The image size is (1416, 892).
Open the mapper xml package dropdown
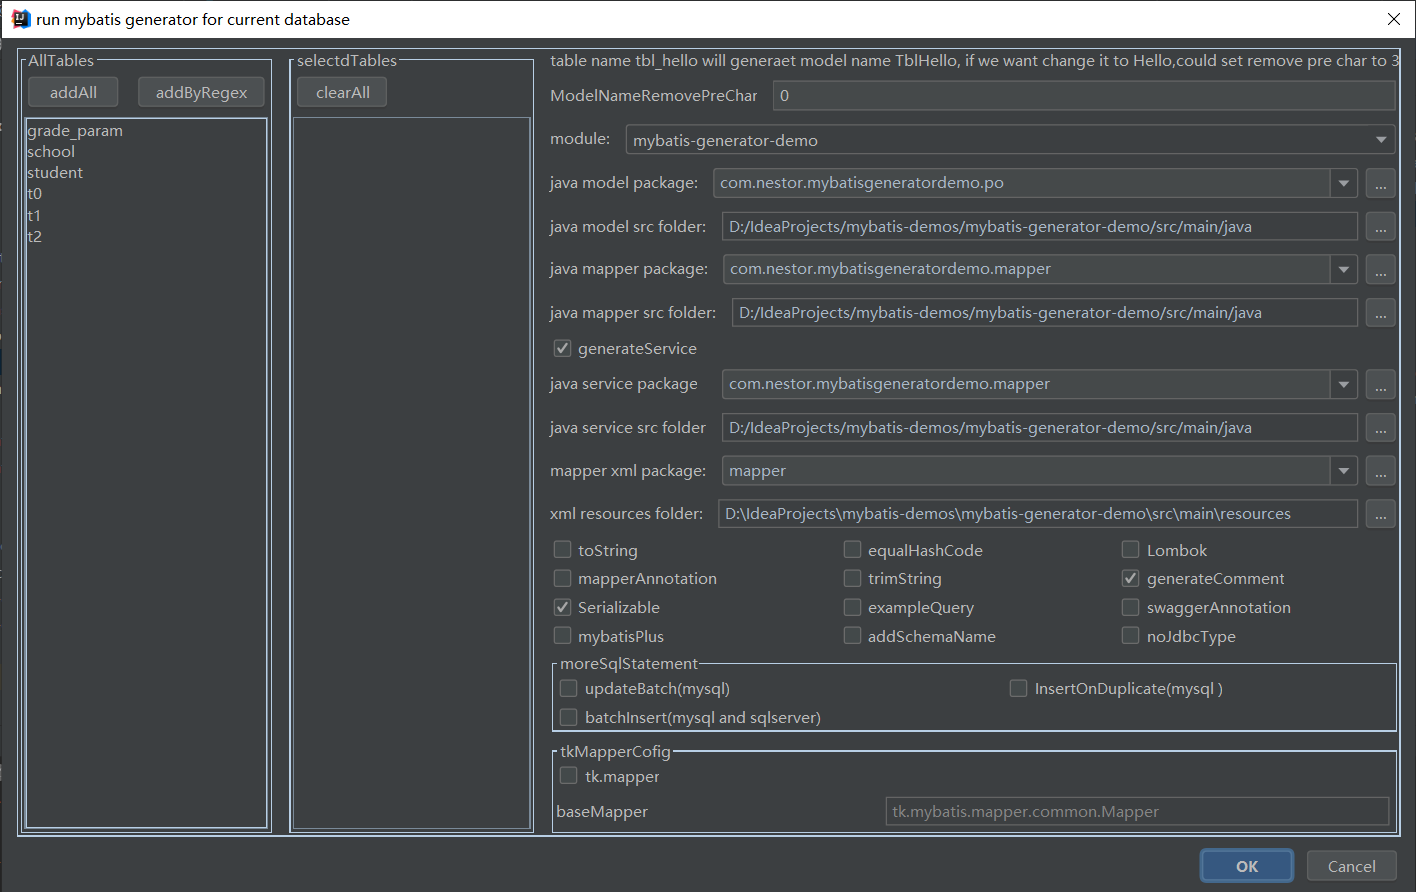tap(1343, 470)
